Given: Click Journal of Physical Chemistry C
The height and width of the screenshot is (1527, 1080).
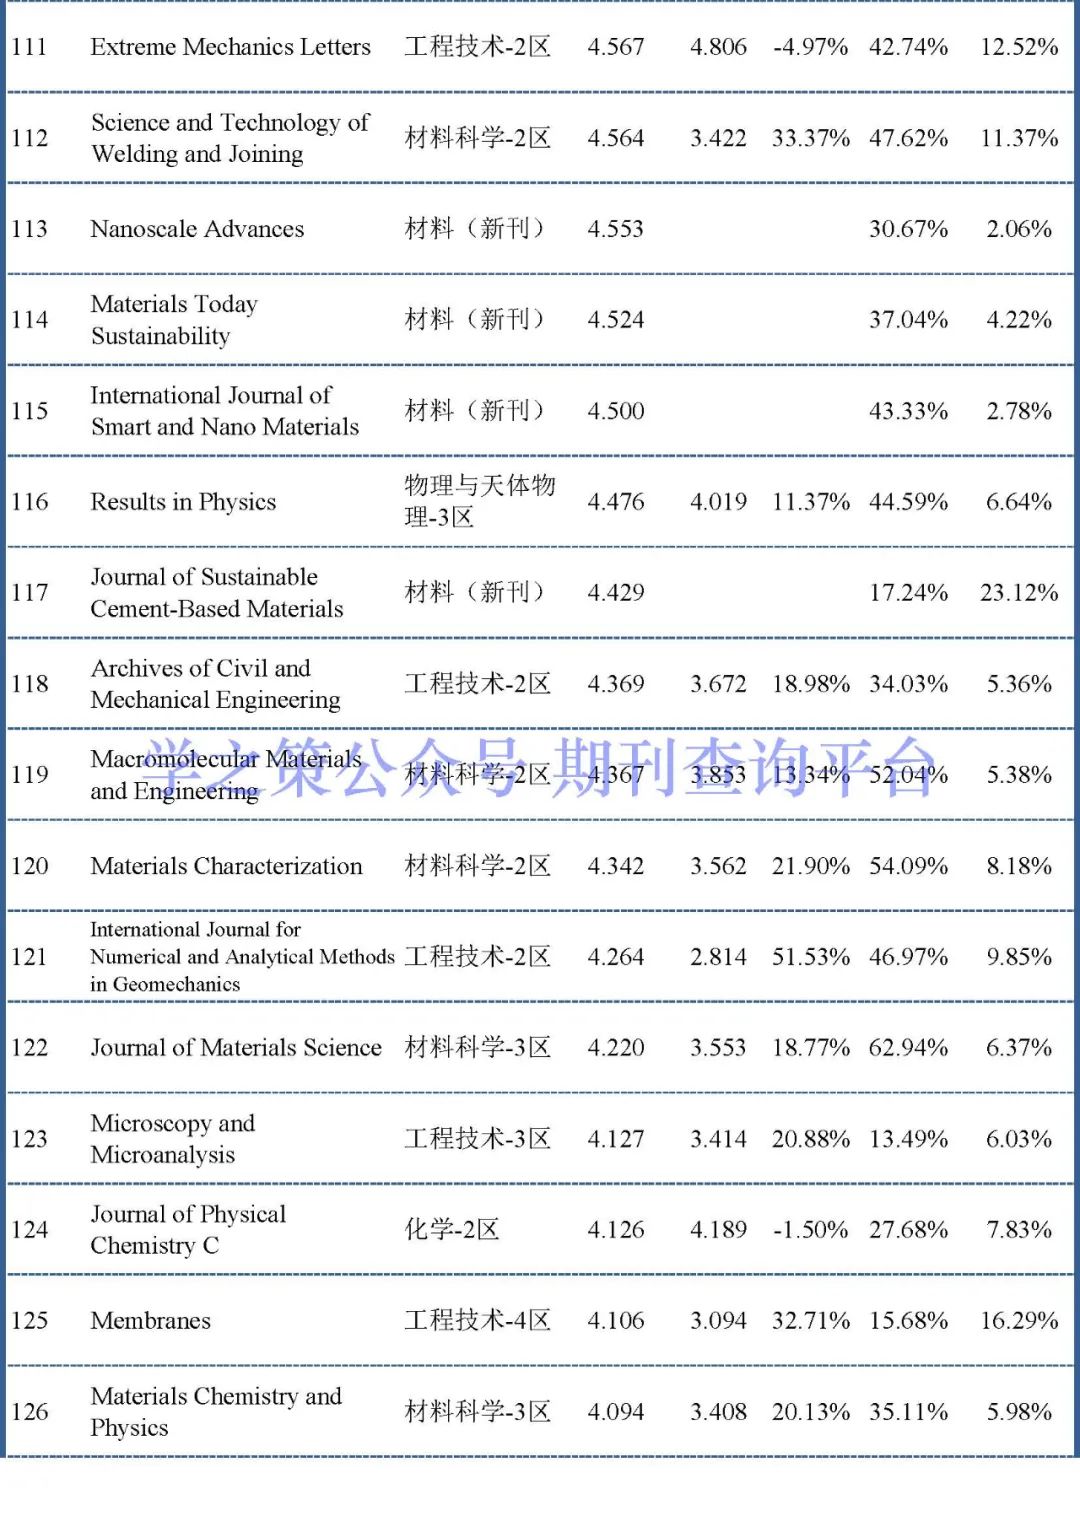Looking at the screenshot, I should [188, 1230].
